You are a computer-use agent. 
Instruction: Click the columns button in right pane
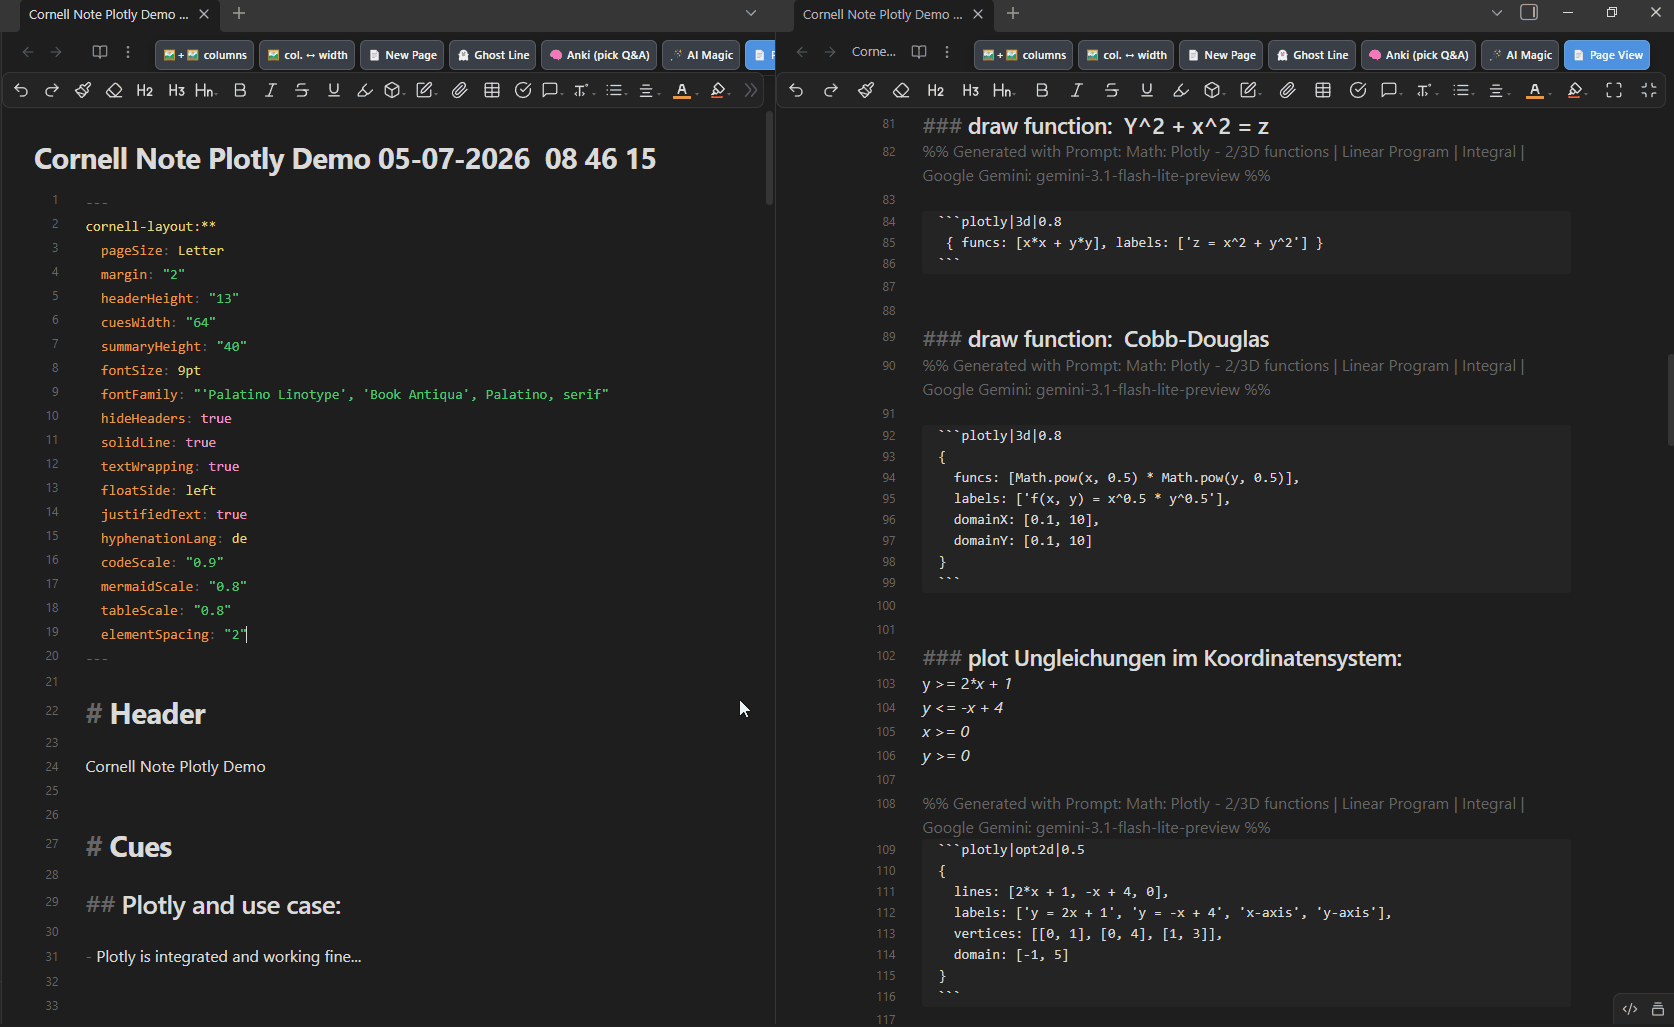[x=1024, y=55]
